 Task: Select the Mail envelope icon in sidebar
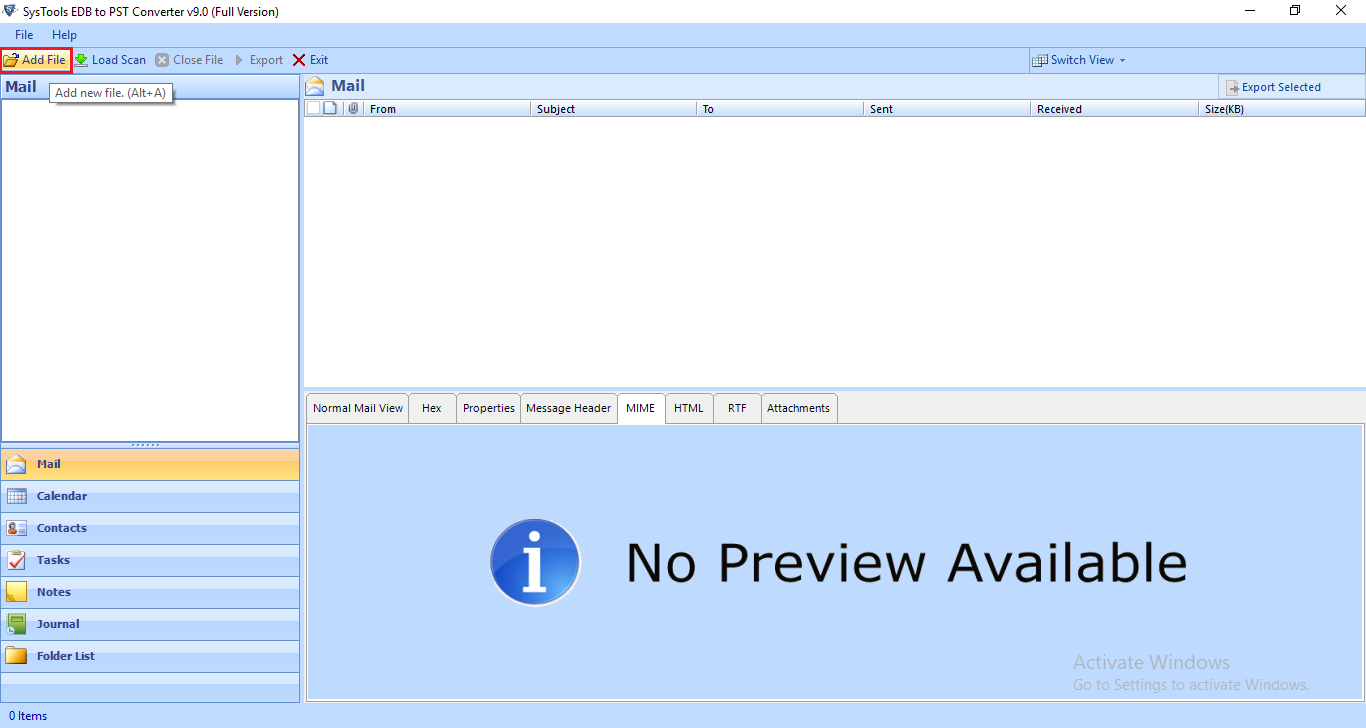(16, 464)
